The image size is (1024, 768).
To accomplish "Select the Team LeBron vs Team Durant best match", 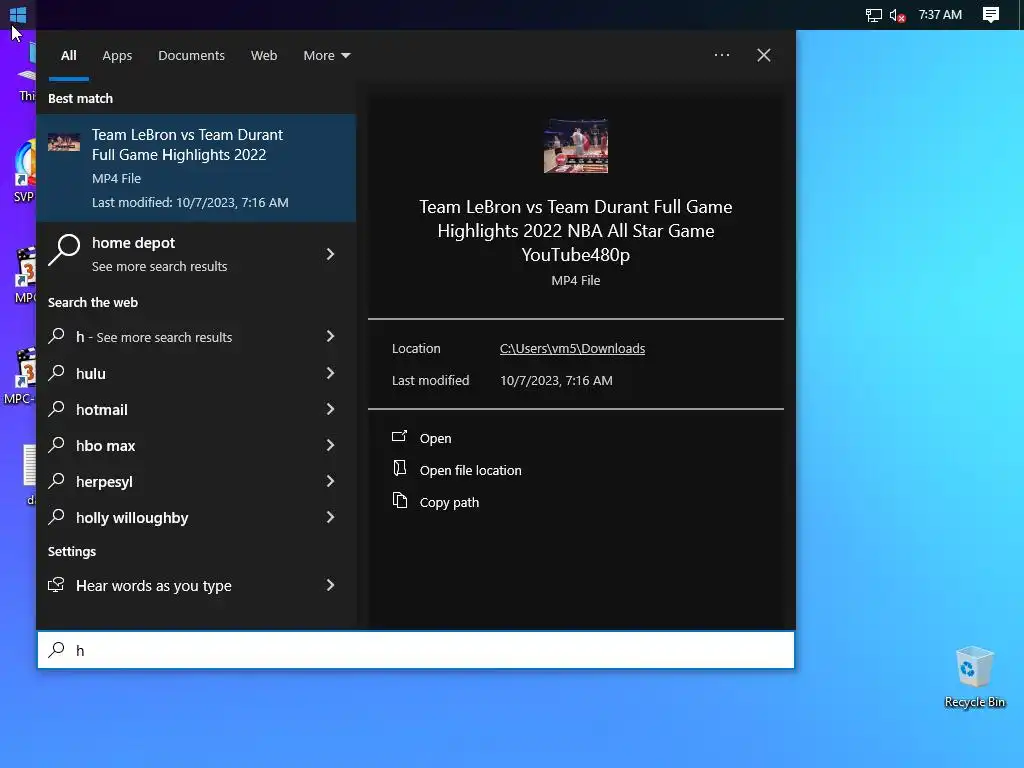I will coord(196,168).
